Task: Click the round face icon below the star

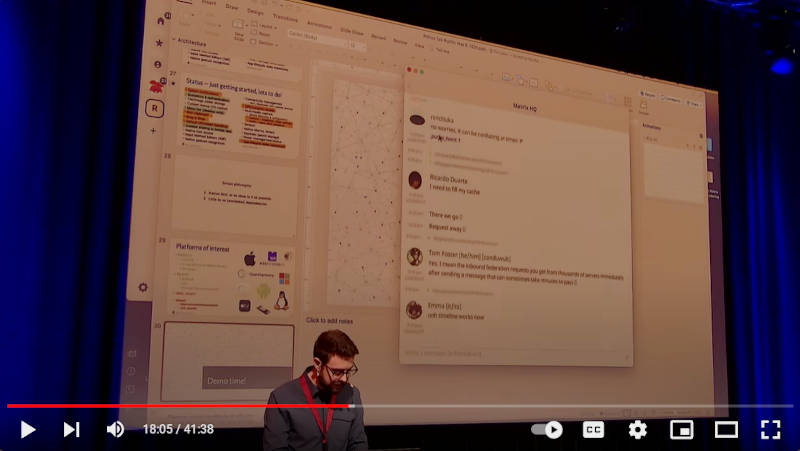Action: [158, 65]
